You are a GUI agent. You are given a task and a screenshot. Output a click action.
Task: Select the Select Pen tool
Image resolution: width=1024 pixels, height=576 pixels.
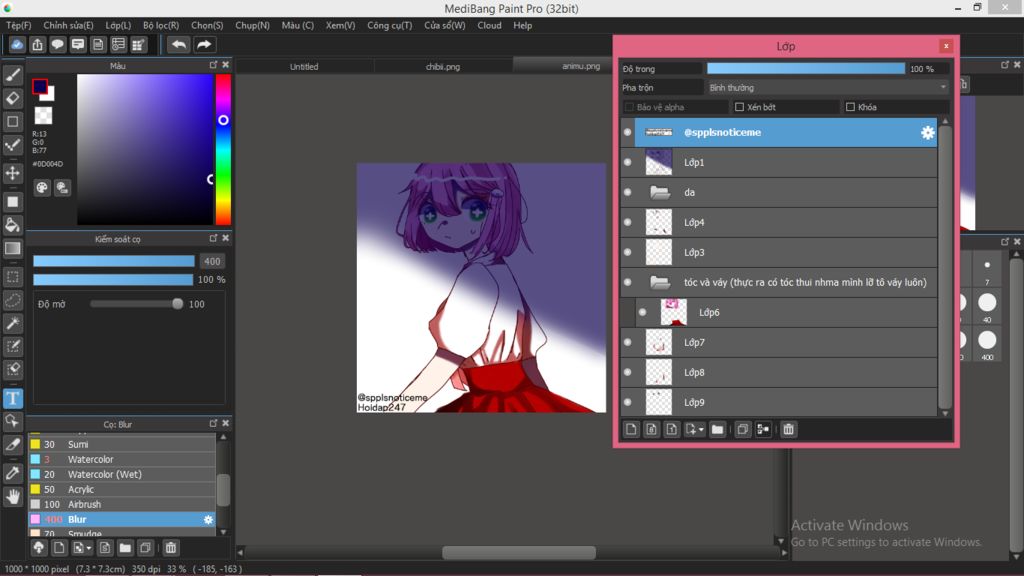12,346
